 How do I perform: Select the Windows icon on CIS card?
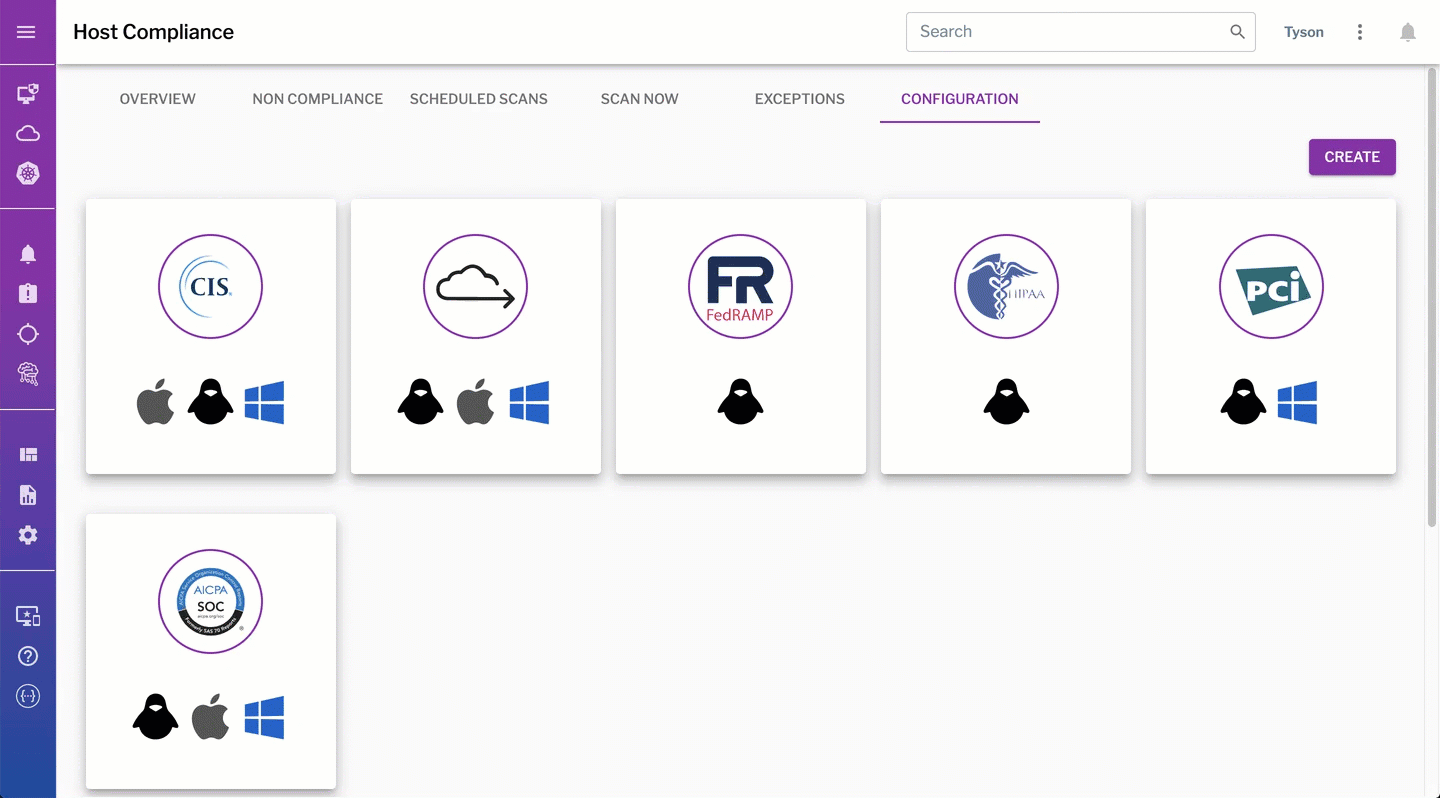tap(265, 402)
